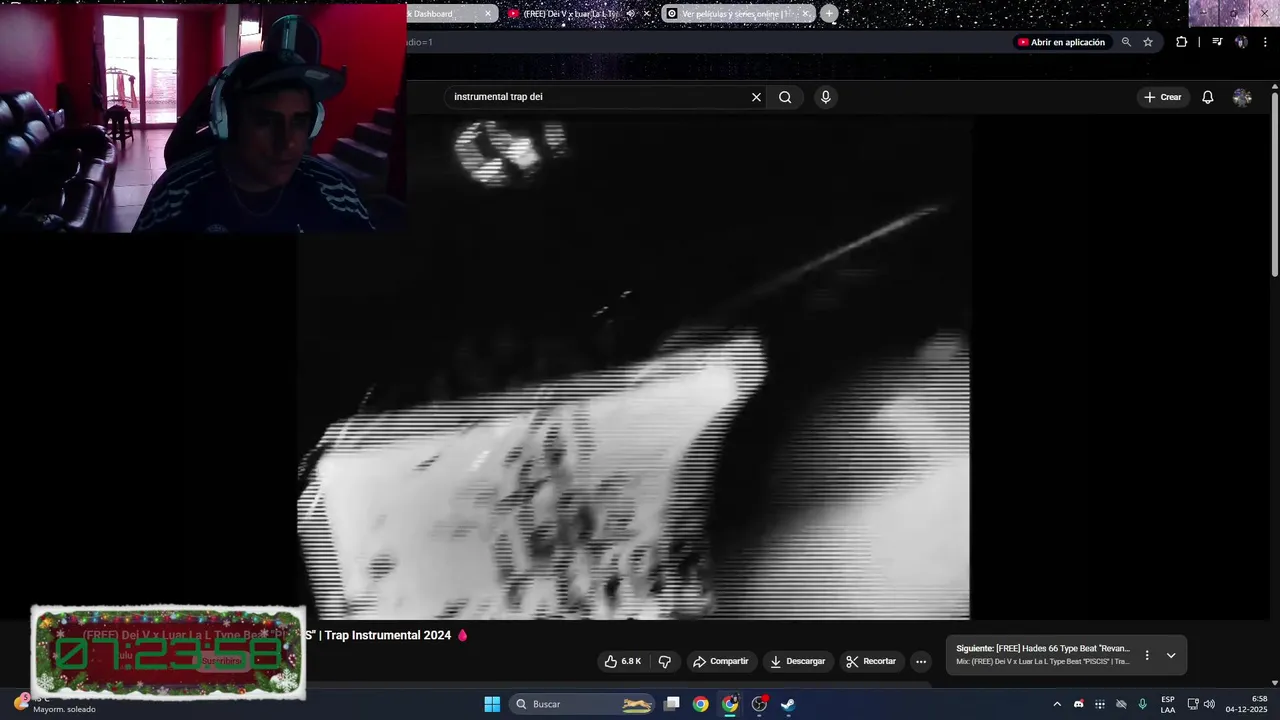Viewport: 1280px width, 720px height.
Task: Click the Recortar button
Action: click(x=870, y=661)
